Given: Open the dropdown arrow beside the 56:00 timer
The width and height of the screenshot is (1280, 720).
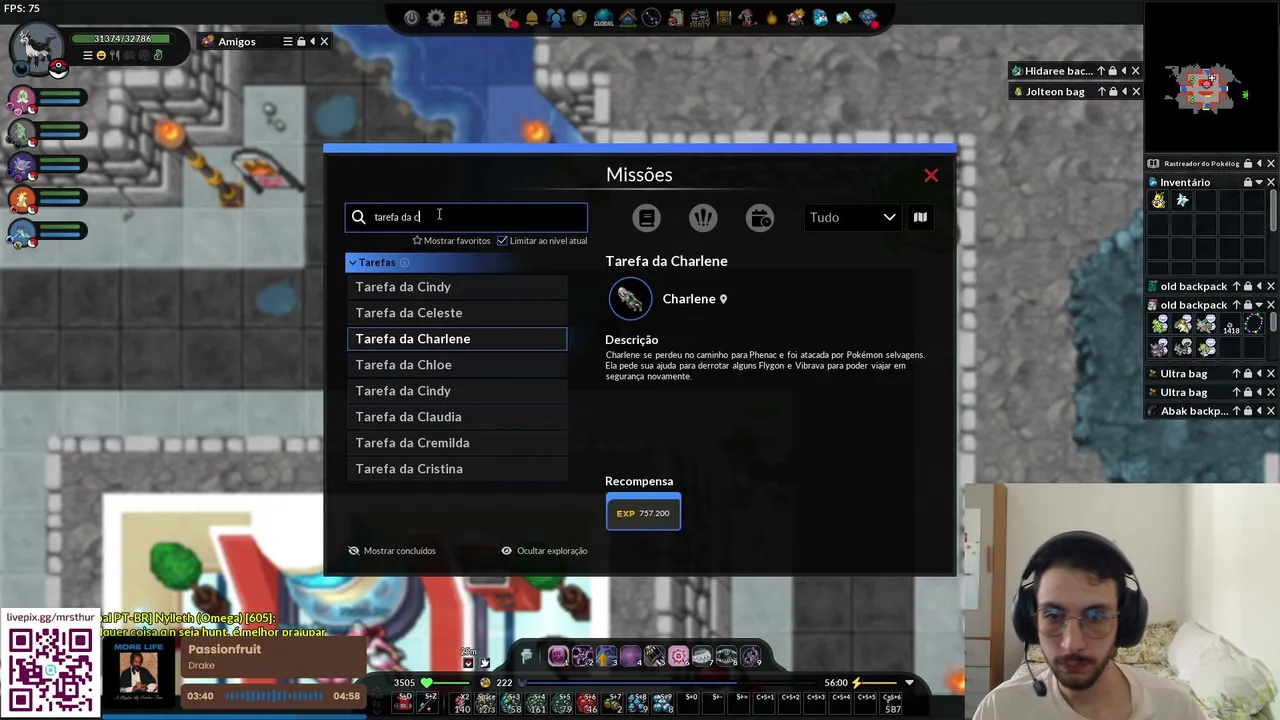Looking at the screenshot, I should [909, 683].
